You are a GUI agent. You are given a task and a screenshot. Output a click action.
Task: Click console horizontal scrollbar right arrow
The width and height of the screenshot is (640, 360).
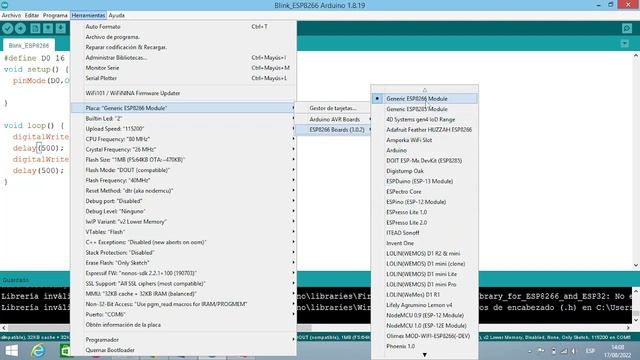click(628, 328)
